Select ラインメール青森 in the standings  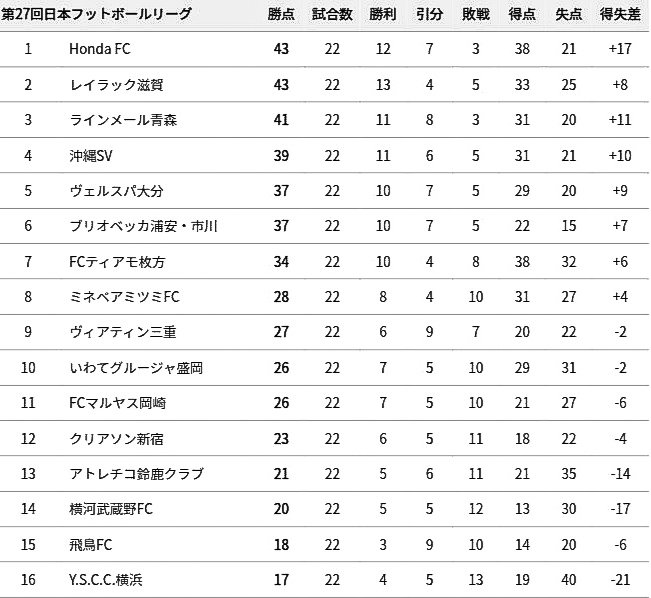pyautogui.click(x=124, y=120)
